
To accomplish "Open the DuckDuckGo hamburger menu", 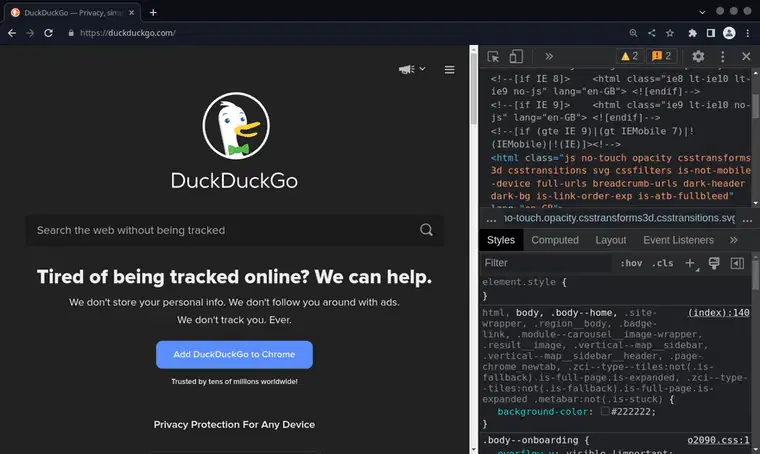I will coord(449,70).
